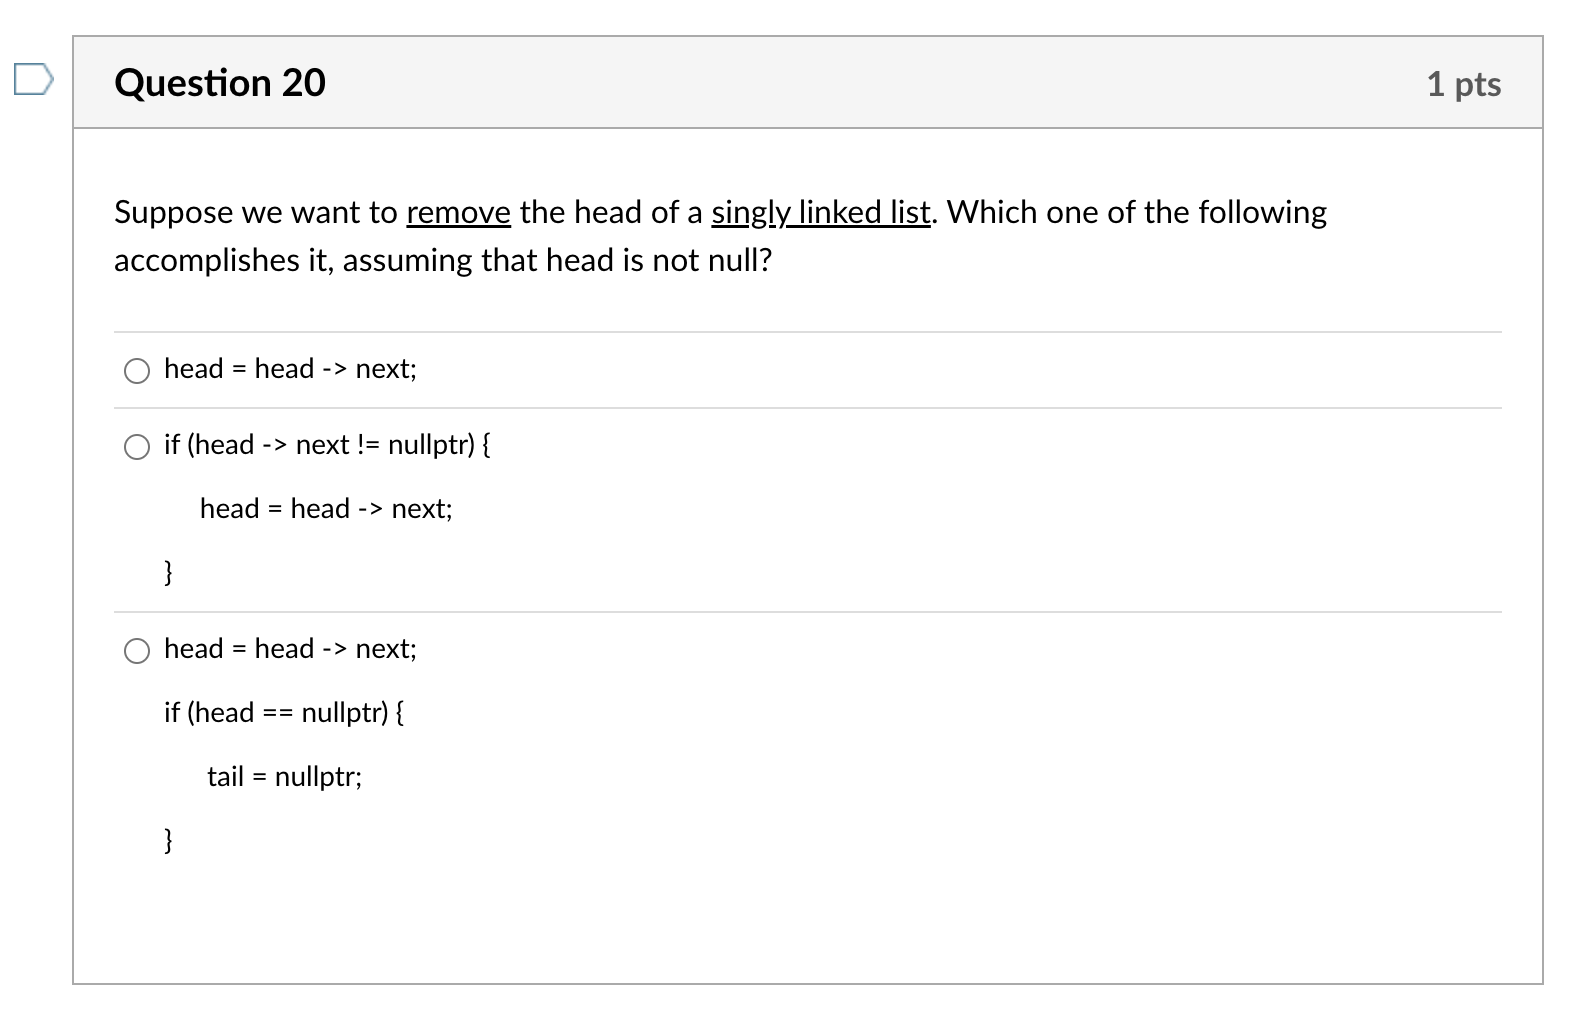The width and height of the screenshot is (1595, 1020).
Task: Click the '1 pts' points label
Action: (x=1464, y=84)
